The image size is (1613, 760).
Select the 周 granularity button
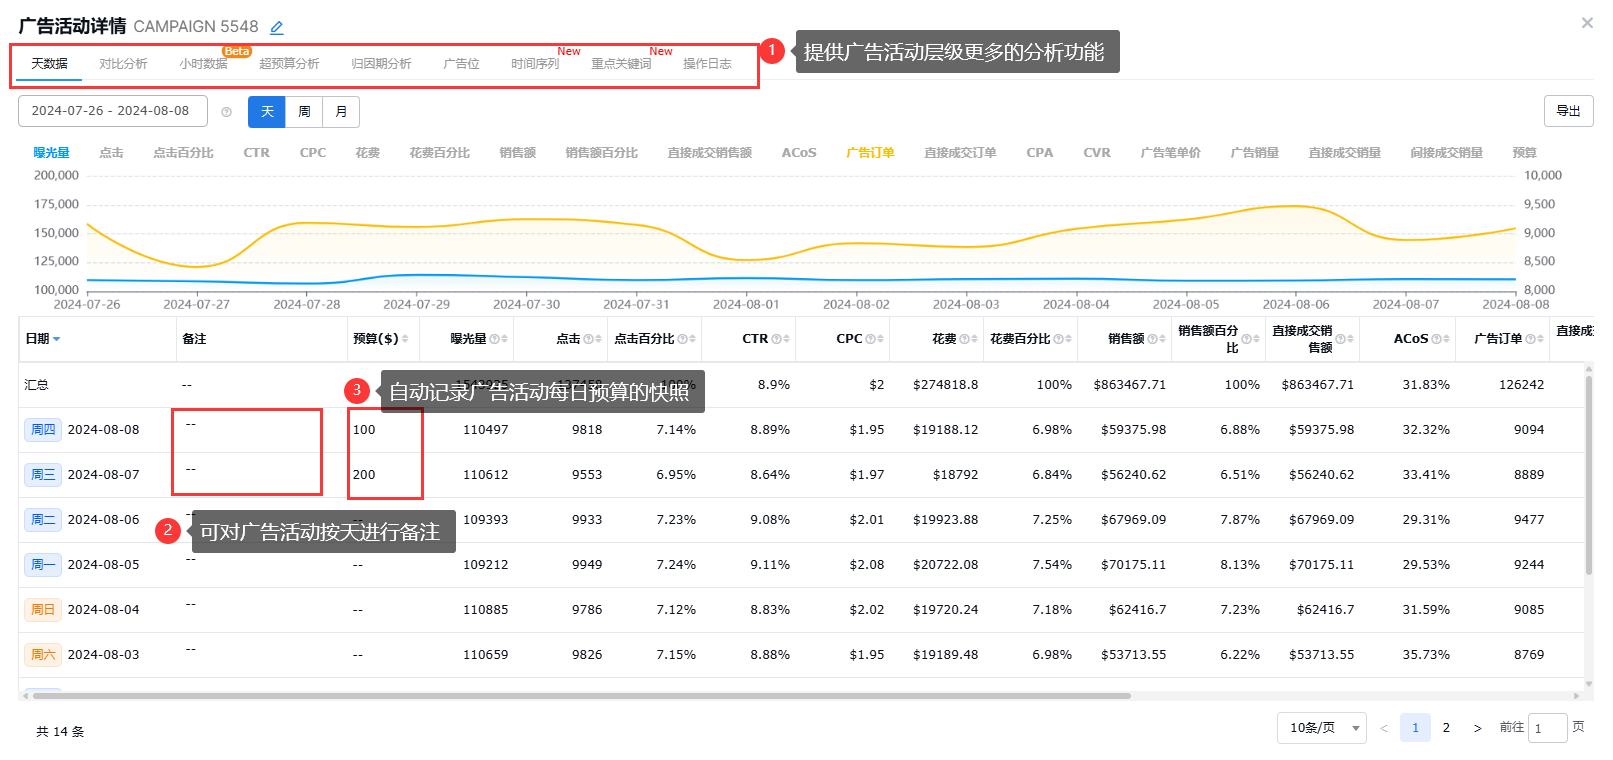coord(304,112)
